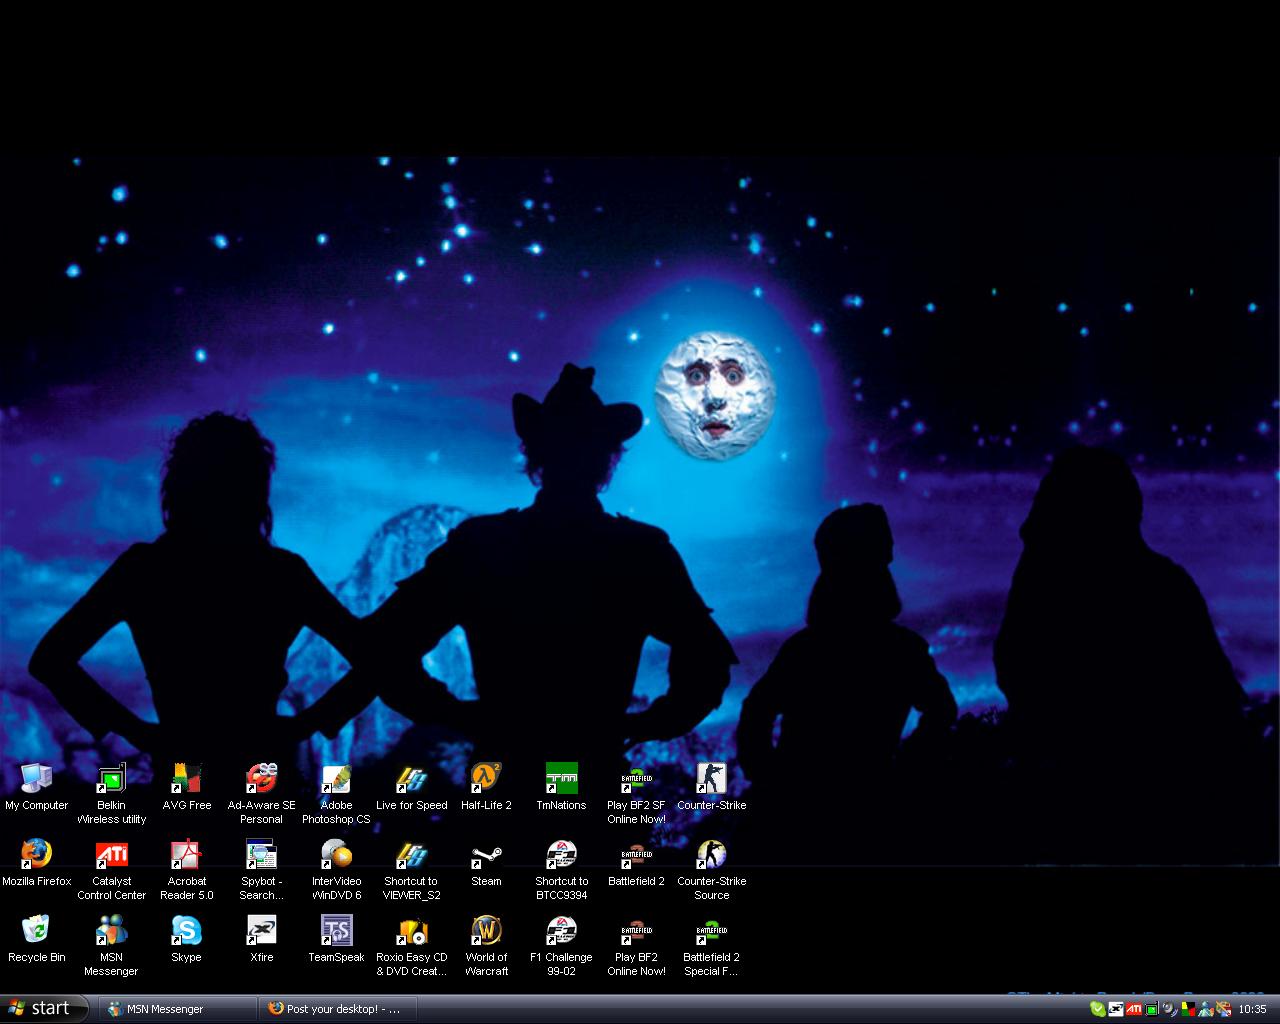Image resolution: width=1280 pixels, height=1024 pixels.
Task: Click the green Skype tray icon
Action: point(1098,1009)
